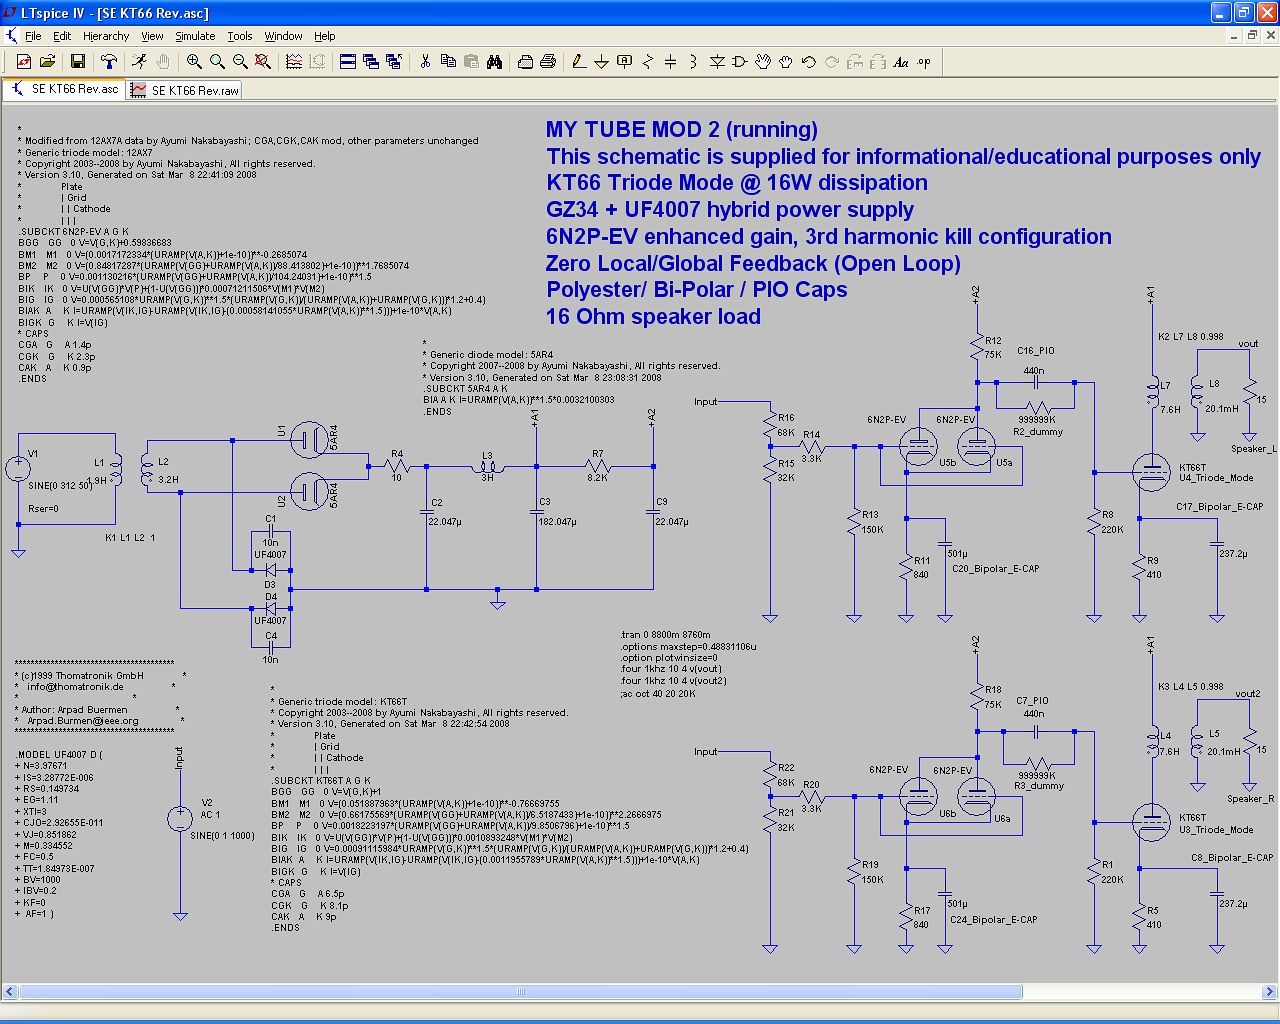1280x1024 pixels.
Task: Click the '16 Ohm speaker load' text
Action: click(x=653, y=316)
